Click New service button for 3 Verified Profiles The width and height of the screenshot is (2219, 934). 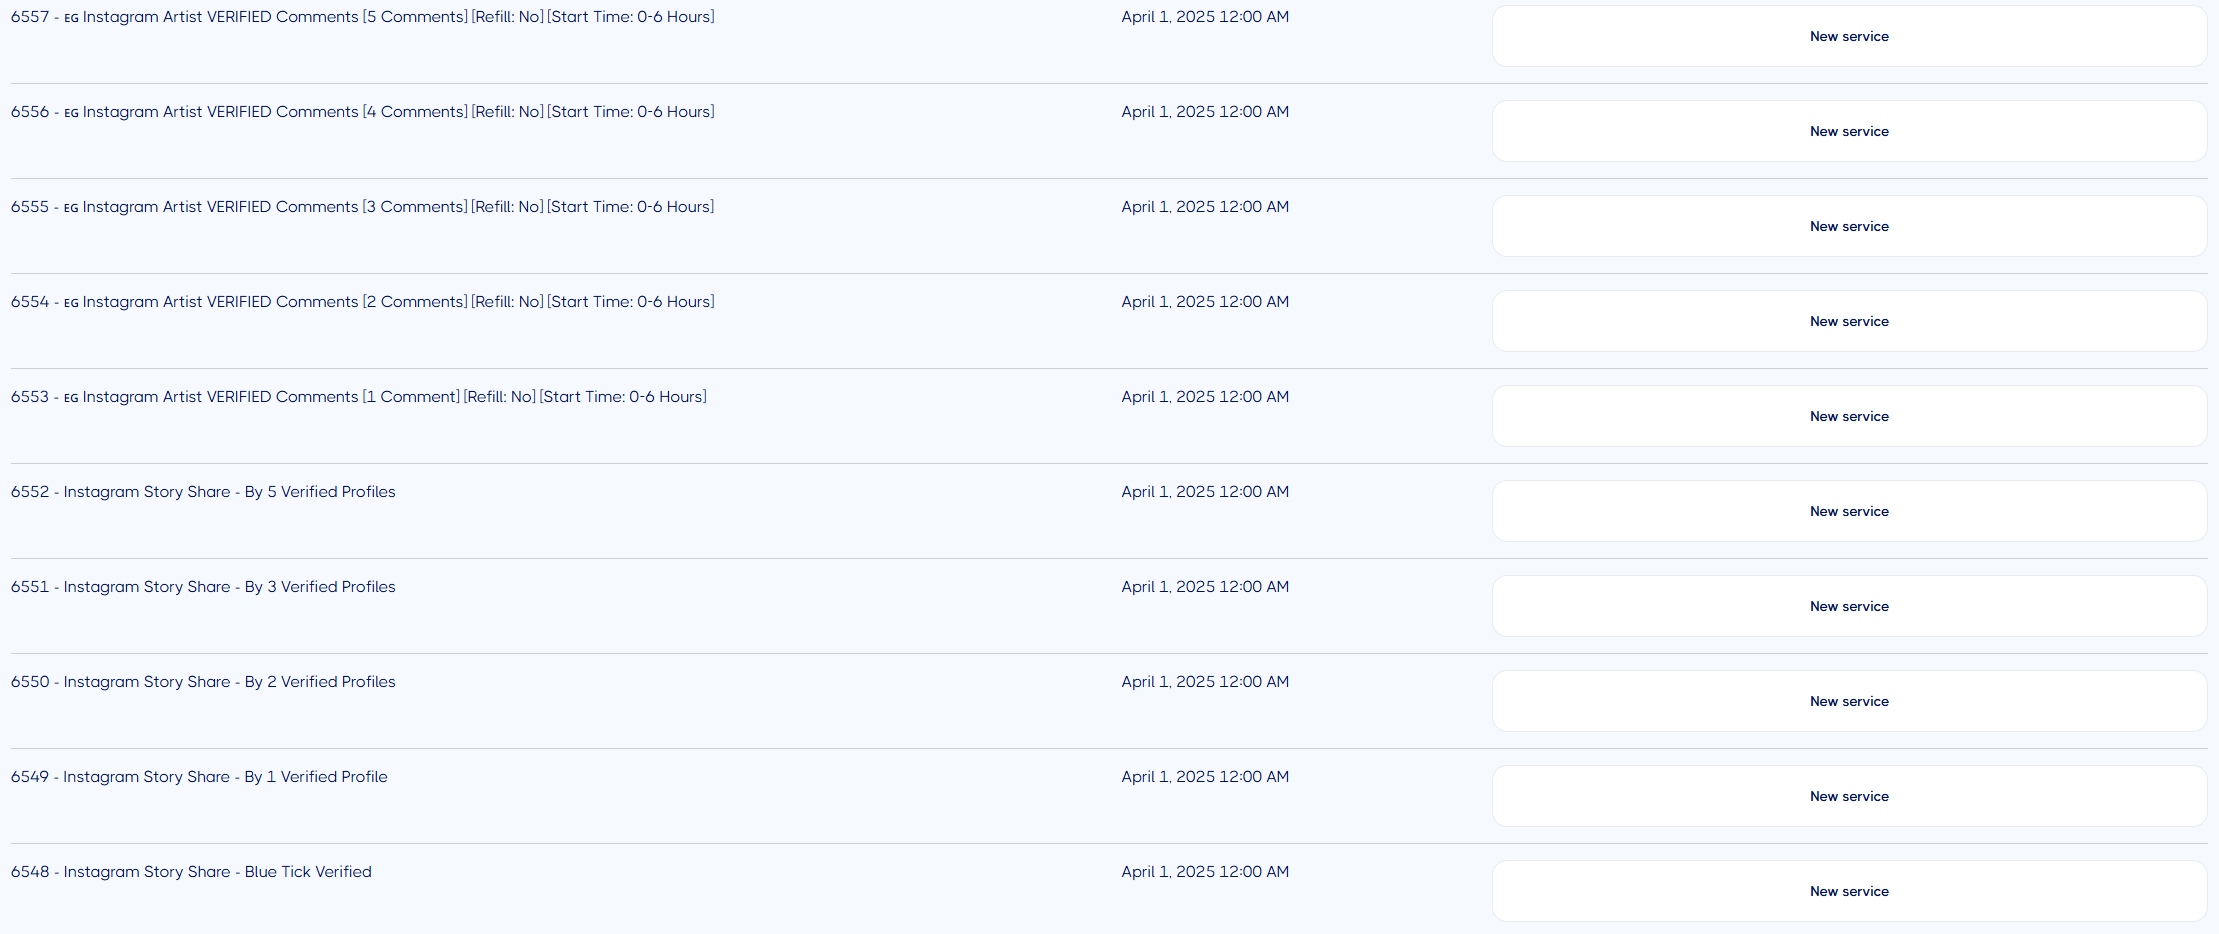coord(1849,606)
